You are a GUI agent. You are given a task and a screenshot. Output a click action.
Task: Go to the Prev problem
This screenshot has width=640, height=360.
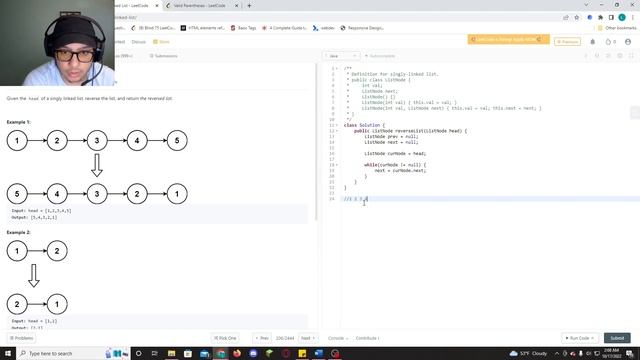[262, 338]
